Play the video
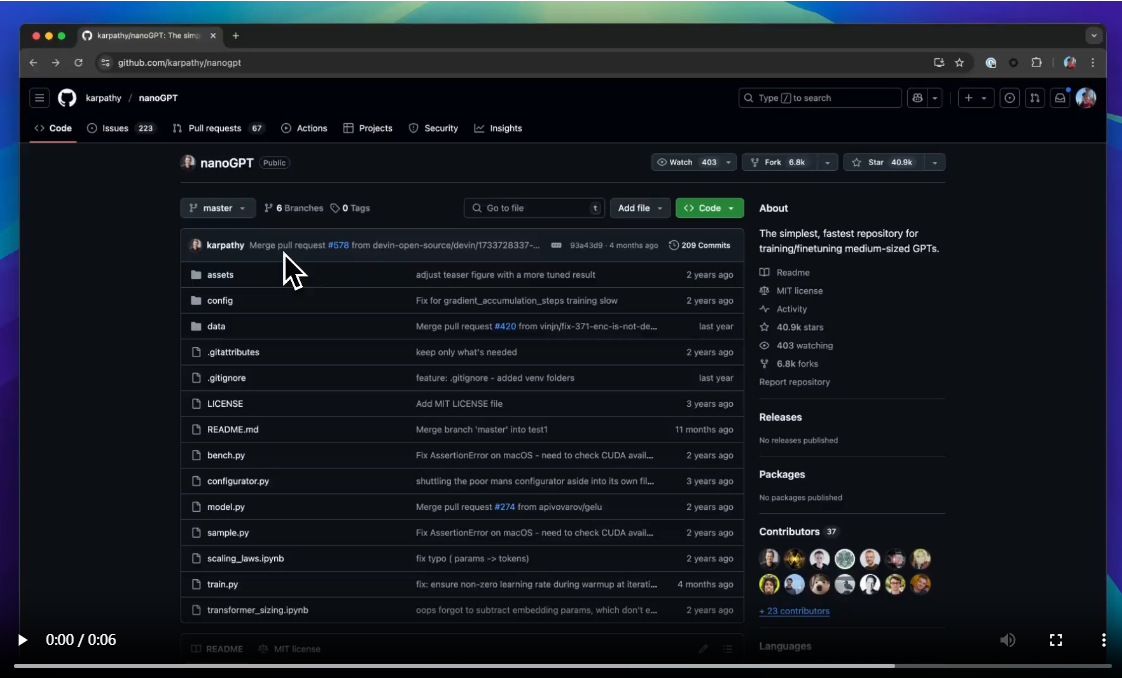The width and height of the screenshot is (1122, 678). point(23,640)
